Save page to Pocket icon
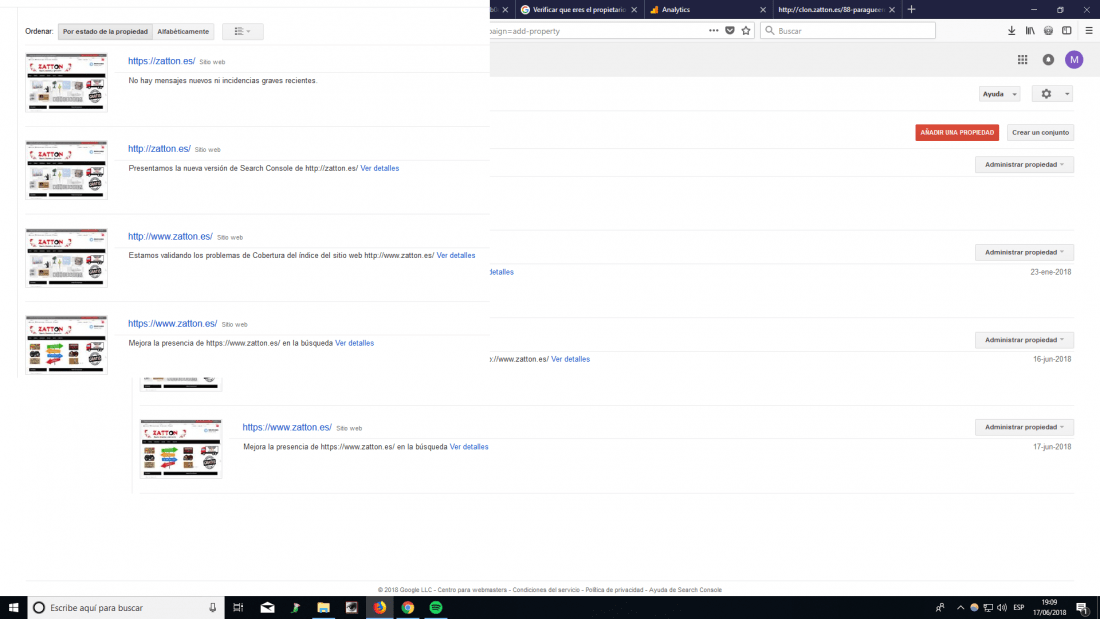Screen dimensions: 1100x619 [x=730, y=31]
